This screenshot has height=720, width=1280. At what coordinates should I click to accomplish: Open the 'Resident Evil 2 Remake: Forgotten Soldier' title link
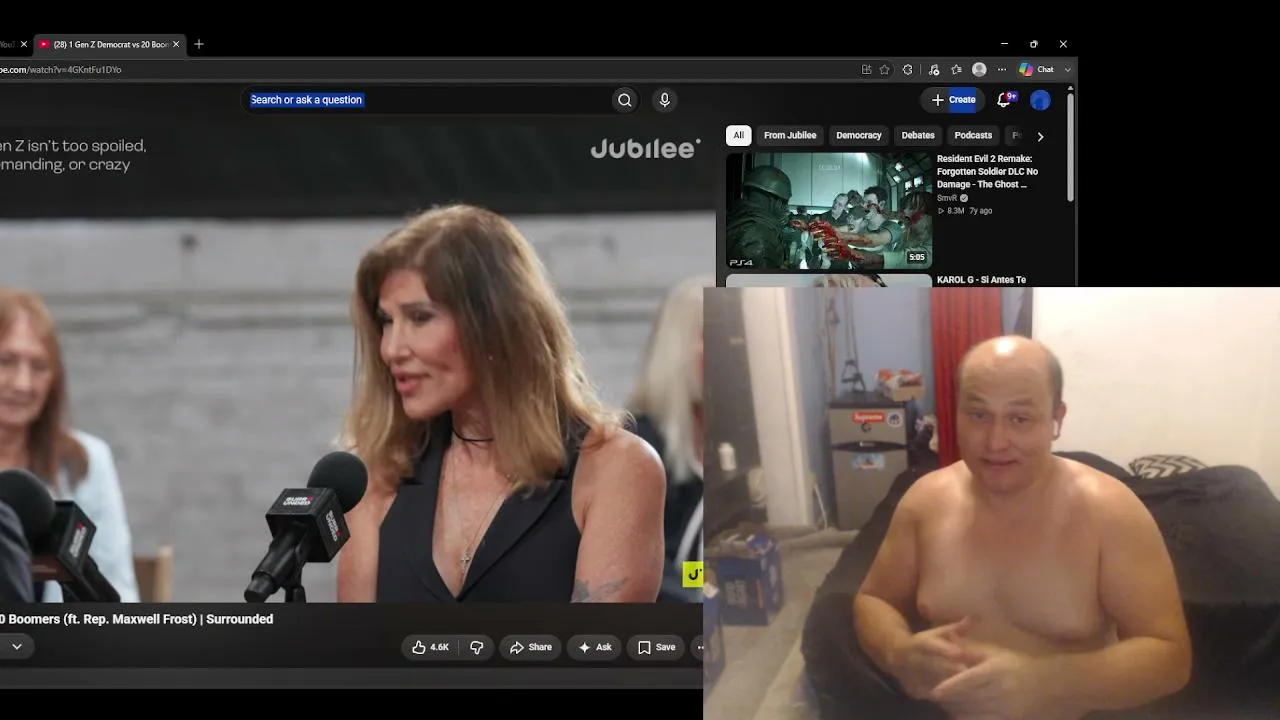(x=987, y=171)
